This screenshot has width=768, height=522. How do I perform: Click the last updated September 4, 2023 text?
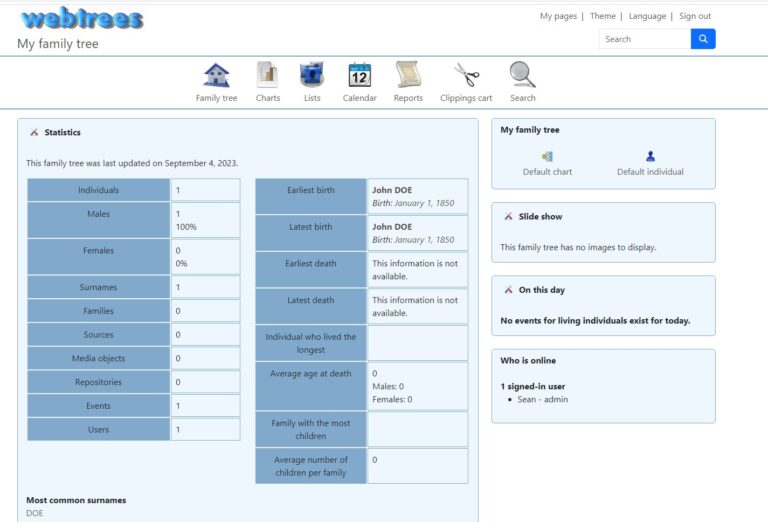132,163
